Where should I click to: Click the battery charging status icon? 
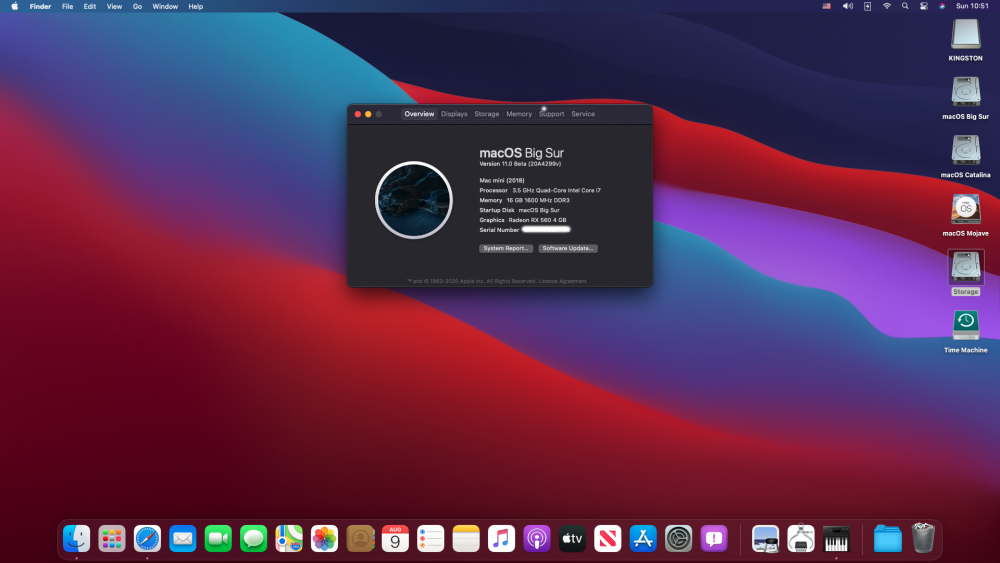click(x=867, y=6)
